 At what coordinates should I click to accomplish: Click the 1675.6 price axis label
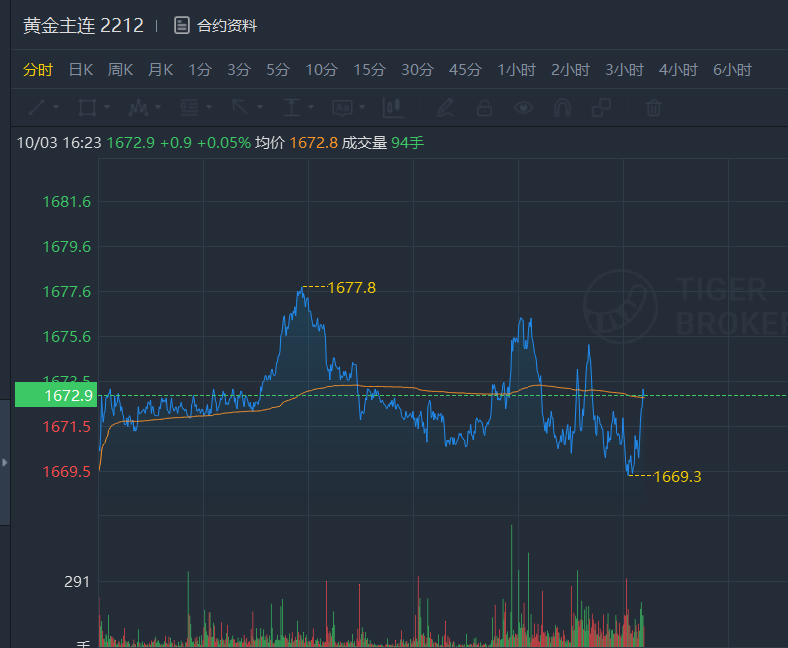click(x=67, y=336)
